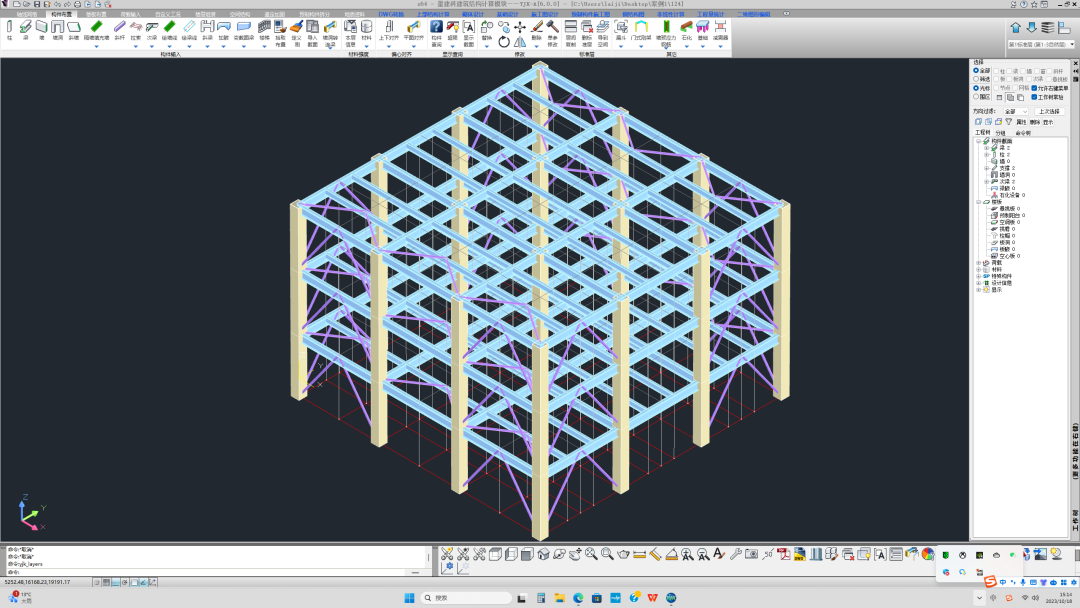Tick the 网格 filter checkbox
The height and width of the screenshot is (608, 1080).
pyautogui.click(x=1015, y=88)
